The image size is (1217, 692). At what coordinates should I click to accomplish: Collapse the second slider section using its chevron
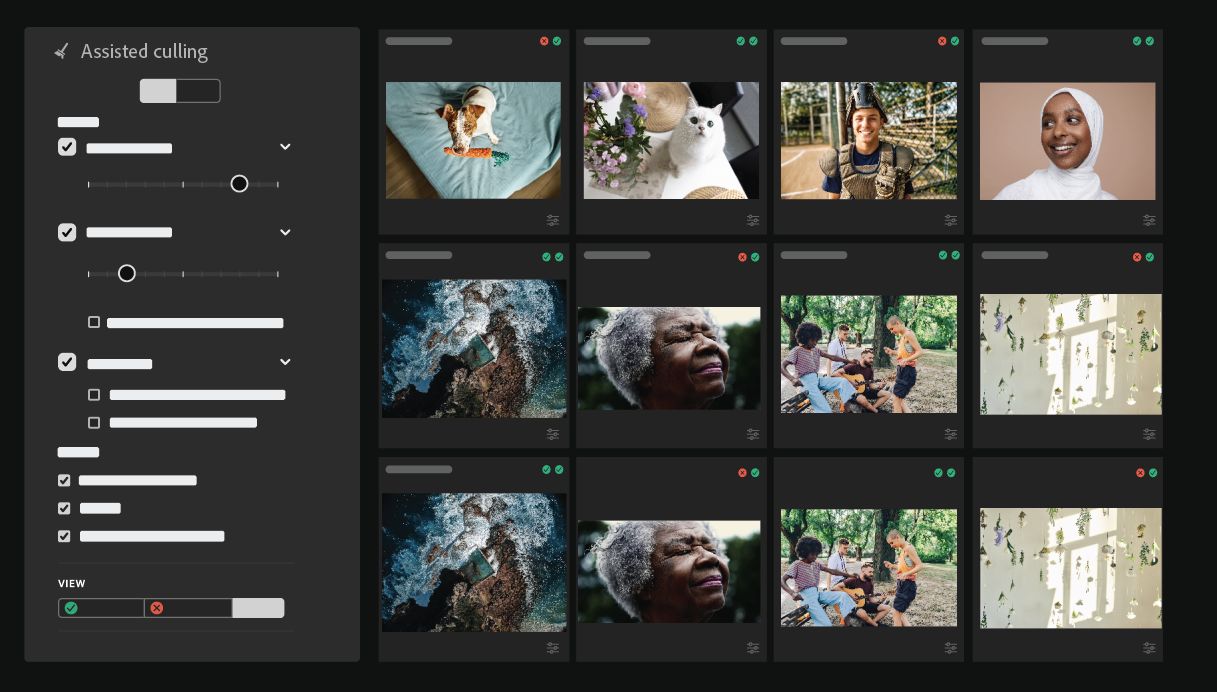point(285,232)
